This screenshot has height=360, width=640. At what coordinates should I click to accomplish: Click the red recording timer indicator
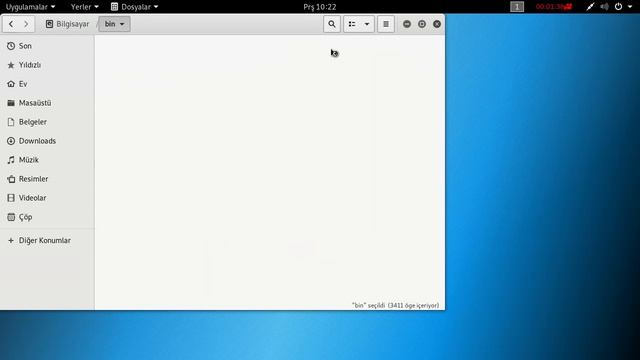click(554, 7)
